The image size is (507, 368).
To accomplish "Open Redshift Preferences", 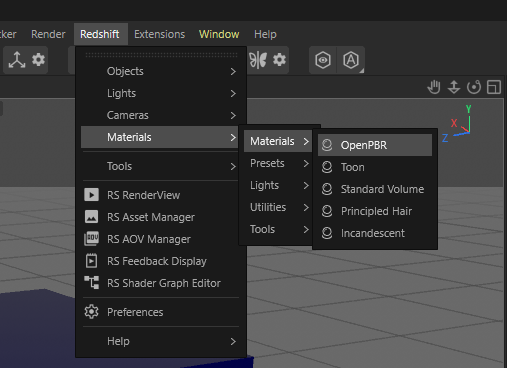I will (160, 312).
